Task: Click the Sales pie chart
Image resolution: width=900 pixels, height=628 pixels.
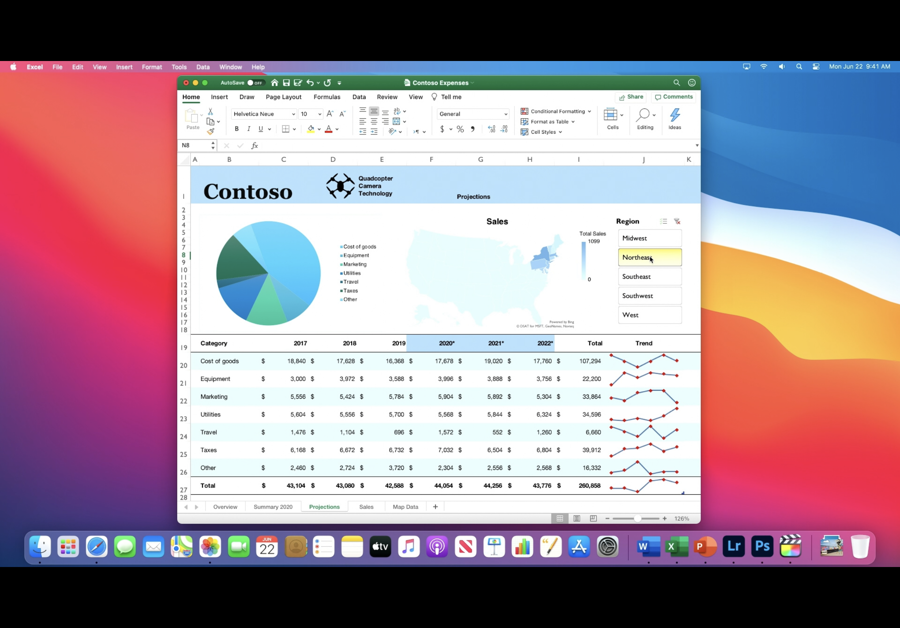Action: pyautogui.click(x=269, y=273)
